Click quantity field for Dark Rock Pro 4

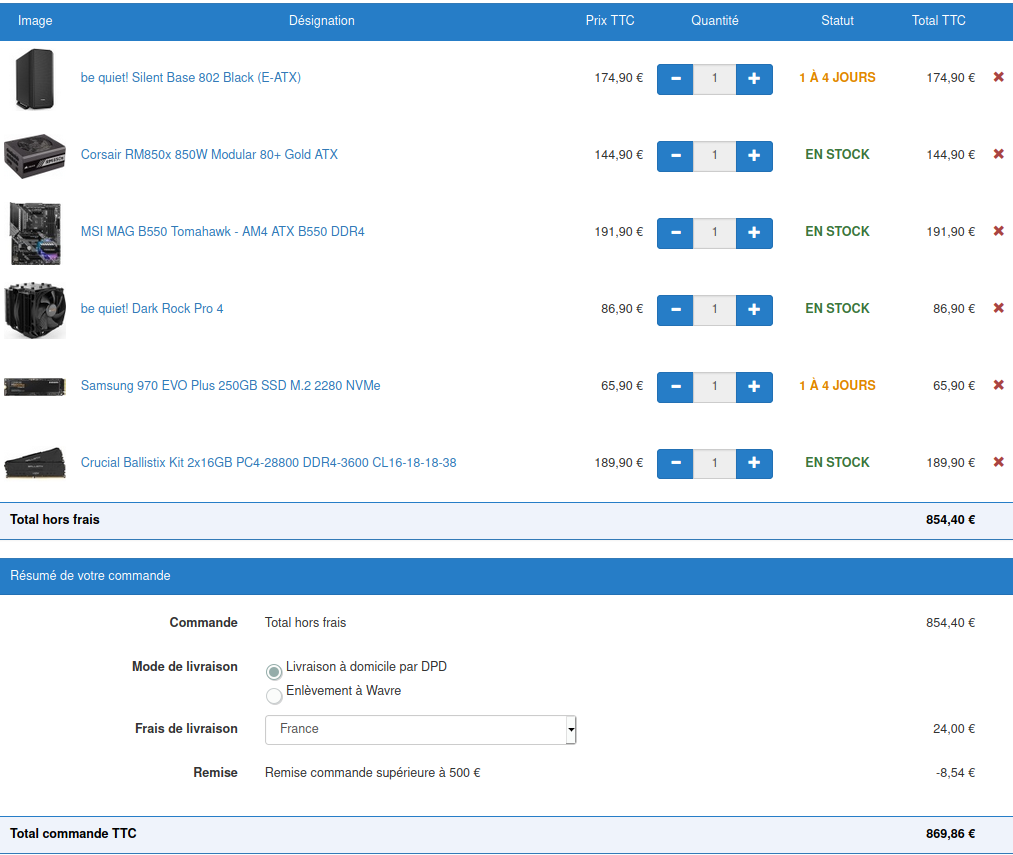coord(715,310)
